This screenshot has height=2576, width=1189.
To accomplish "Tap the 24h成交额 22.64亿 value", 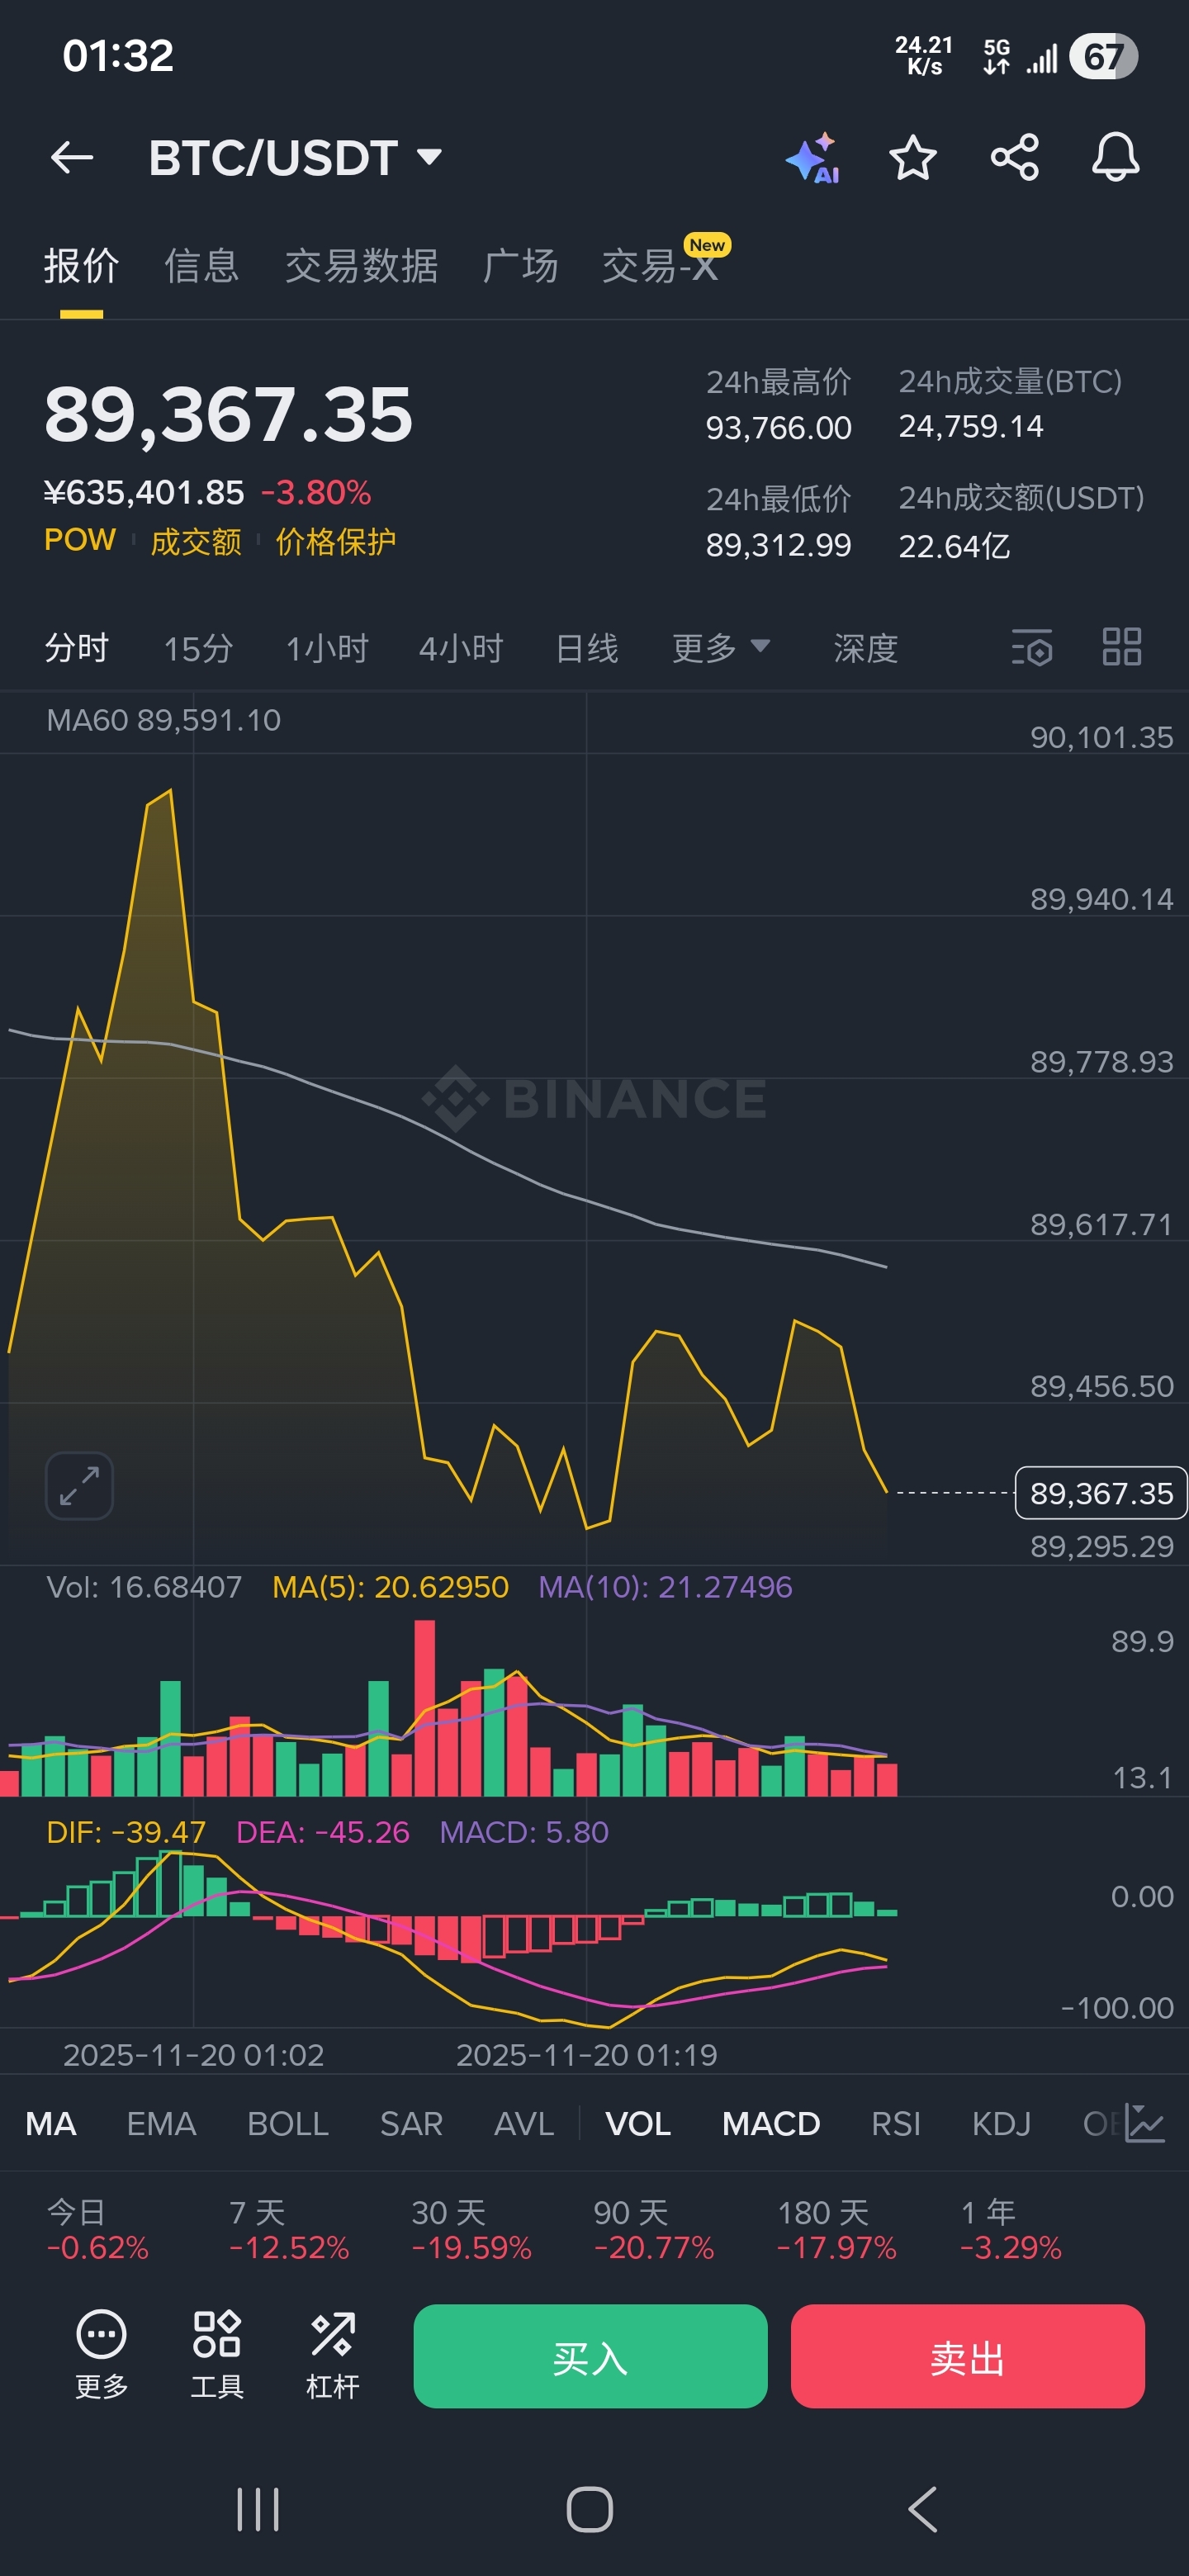I will [954, 546].
